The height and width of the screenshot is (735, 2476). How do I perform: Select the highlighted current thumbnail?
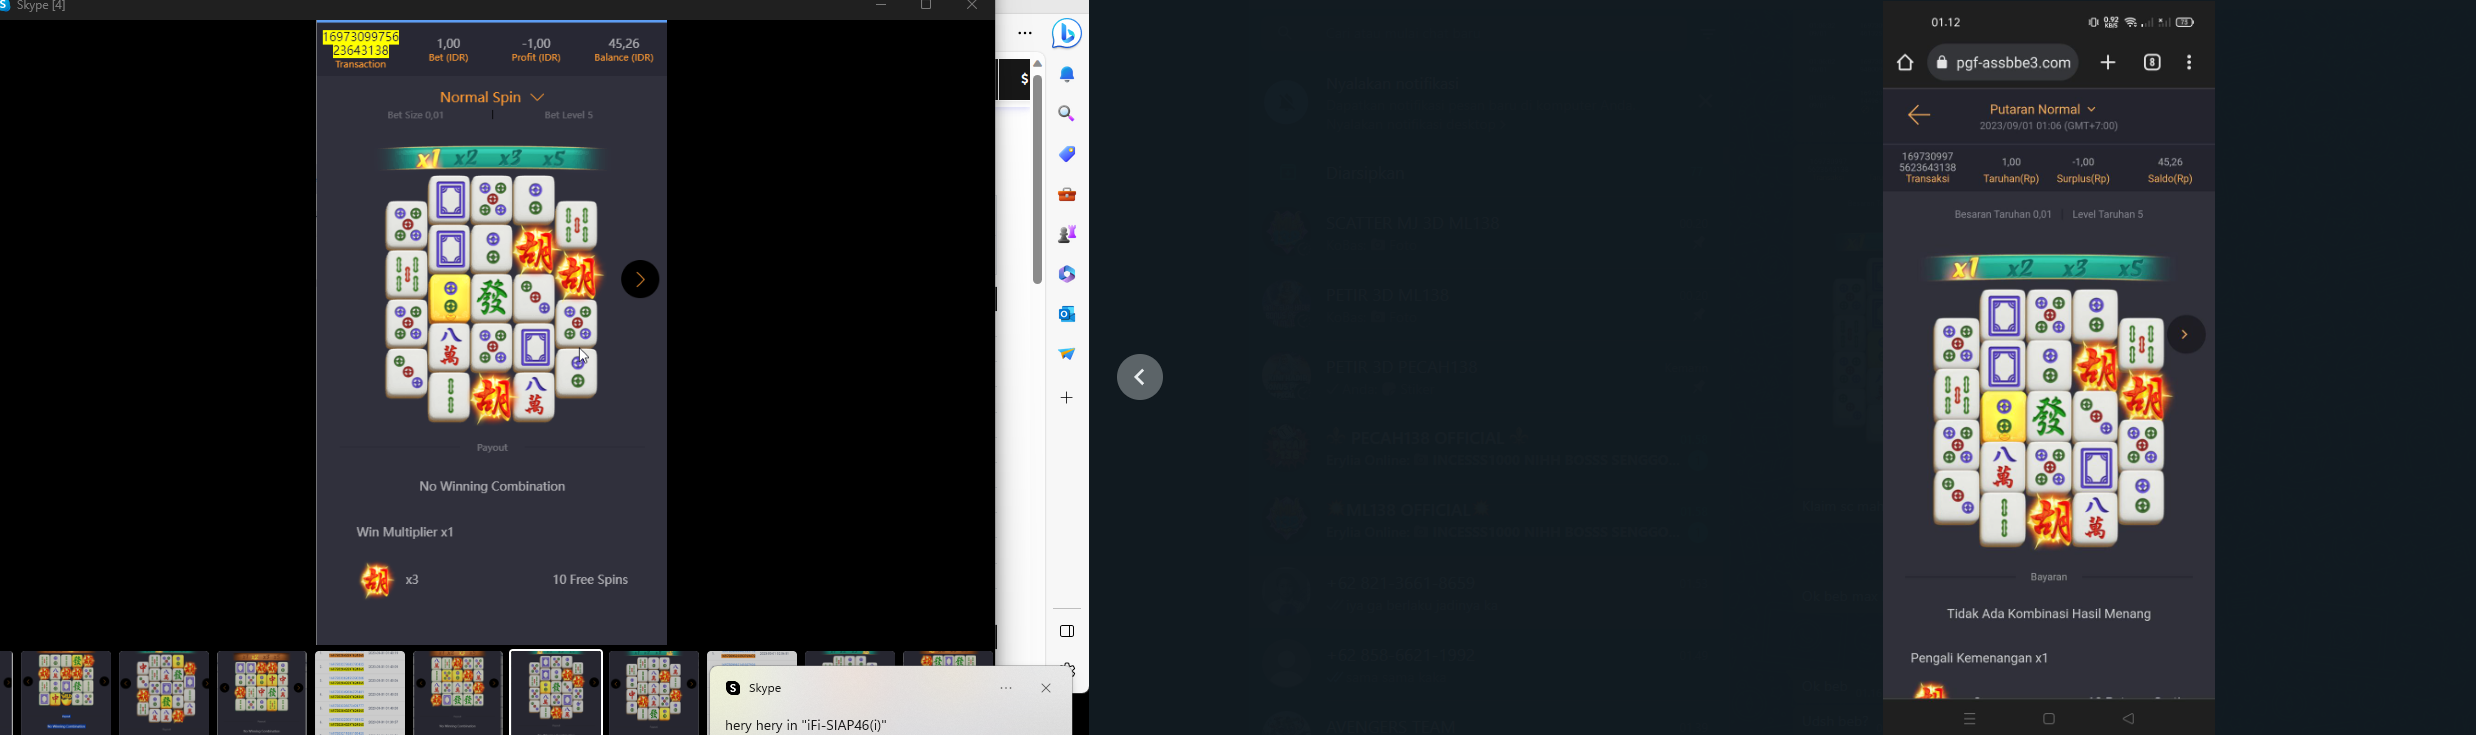pyautogui.click(x=556, y=693)
